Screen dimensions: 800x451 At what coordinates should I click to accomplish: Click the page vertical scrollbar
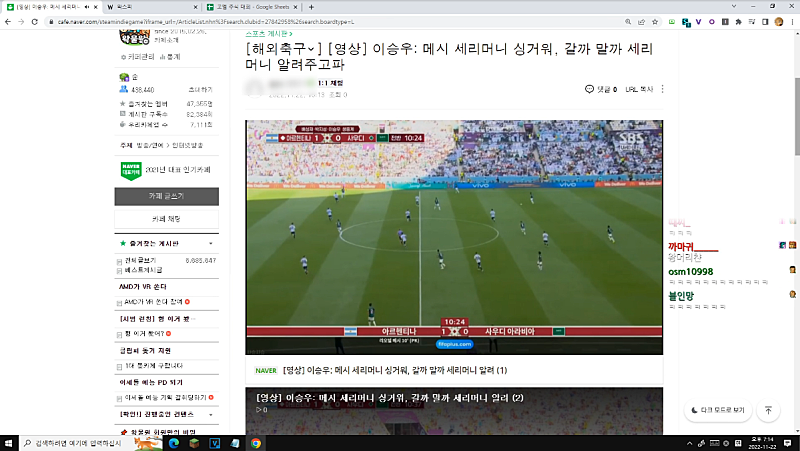pos(797,117)
